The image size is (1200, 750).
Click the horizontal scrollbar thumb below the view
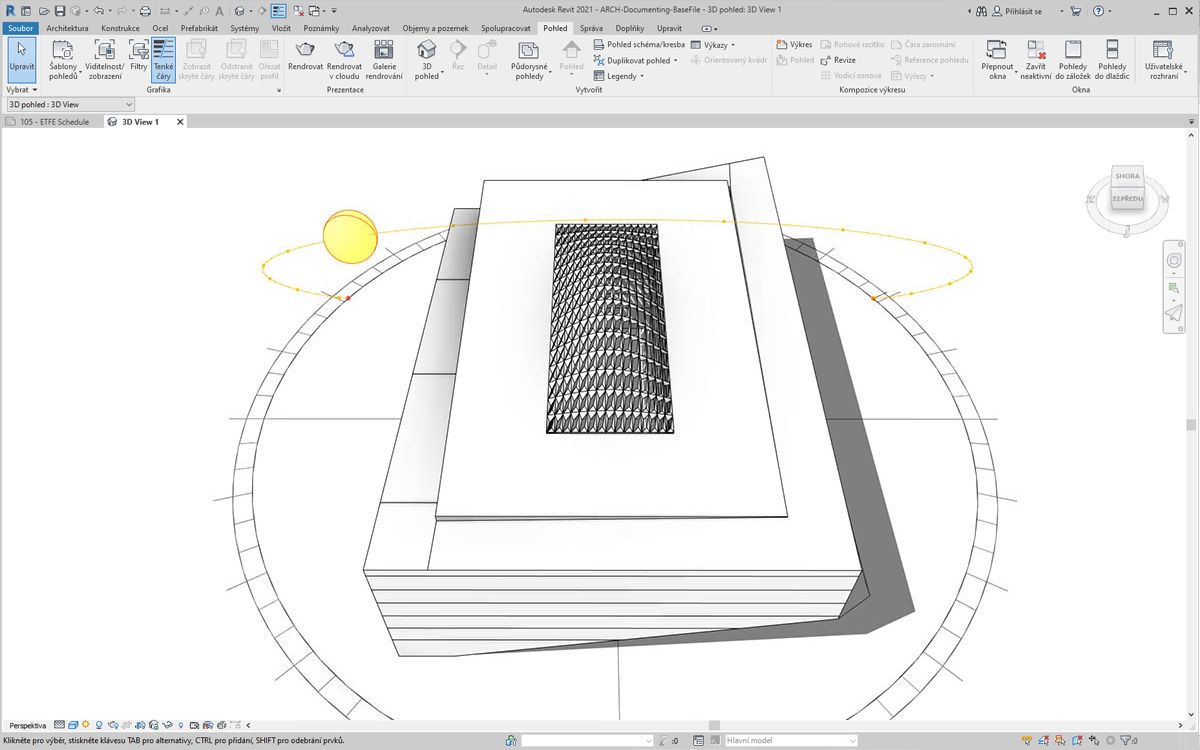coord(714,725)
